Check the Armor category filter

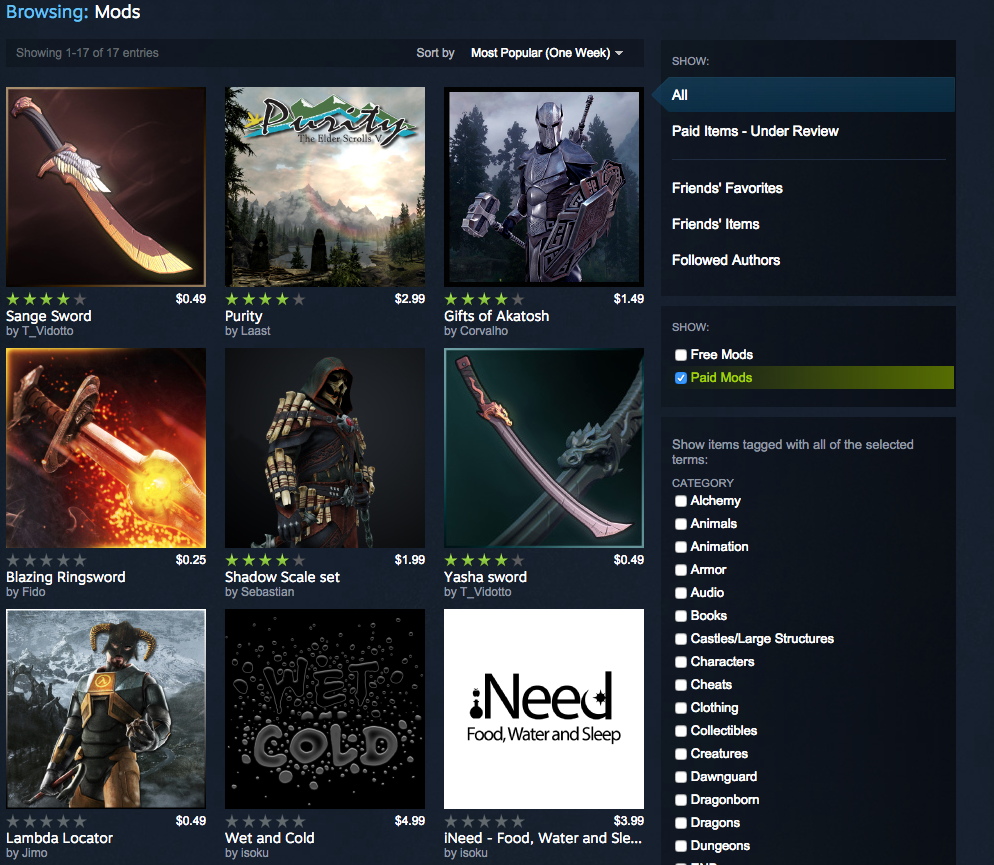(681, 570)
